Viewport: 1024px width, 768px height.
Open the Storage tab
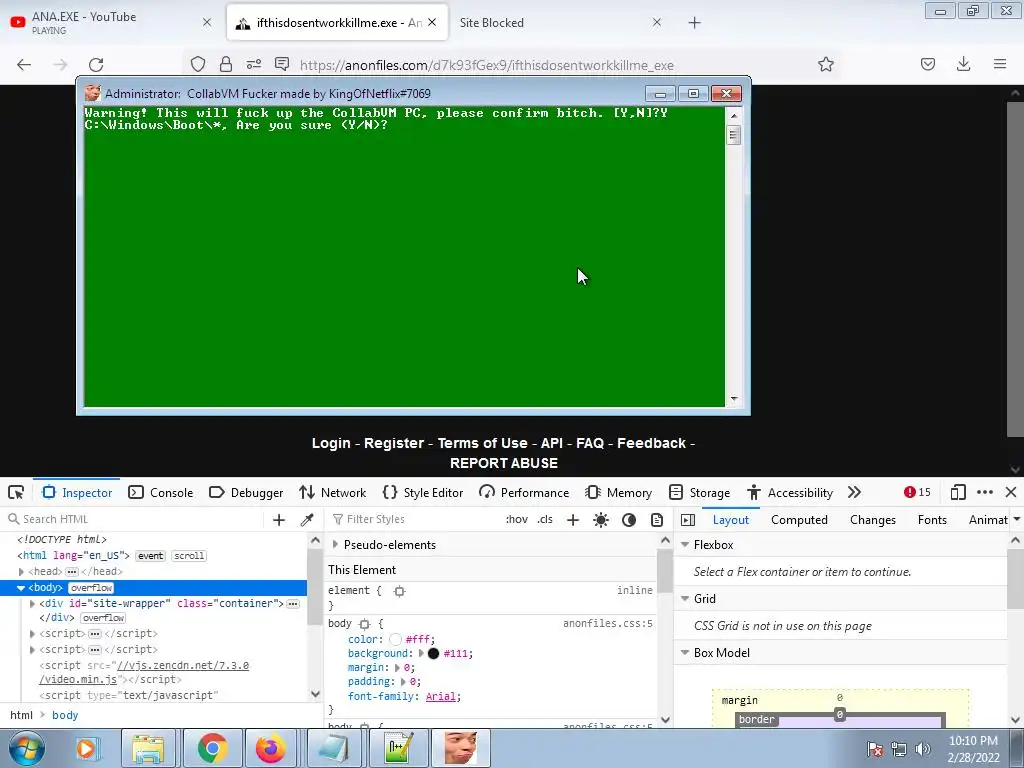click(699, 492)
